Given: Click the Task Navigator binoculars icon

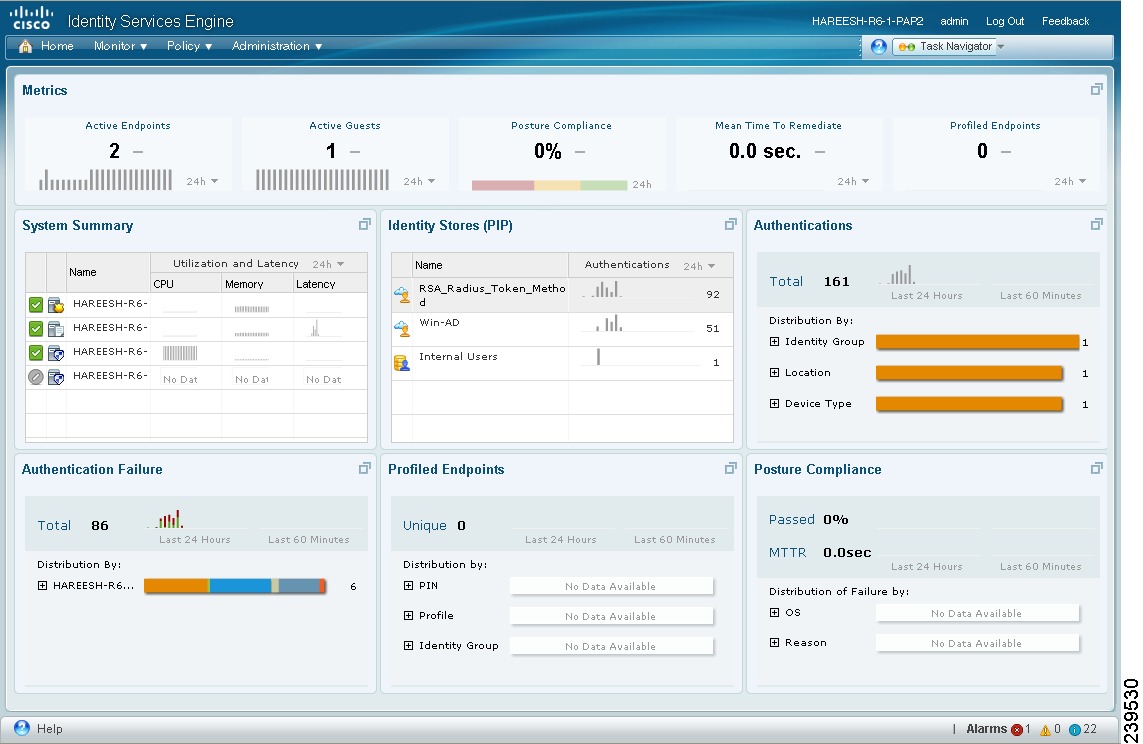Looking at the screenshot, I should pyautogui.click(x=907, y=47).
